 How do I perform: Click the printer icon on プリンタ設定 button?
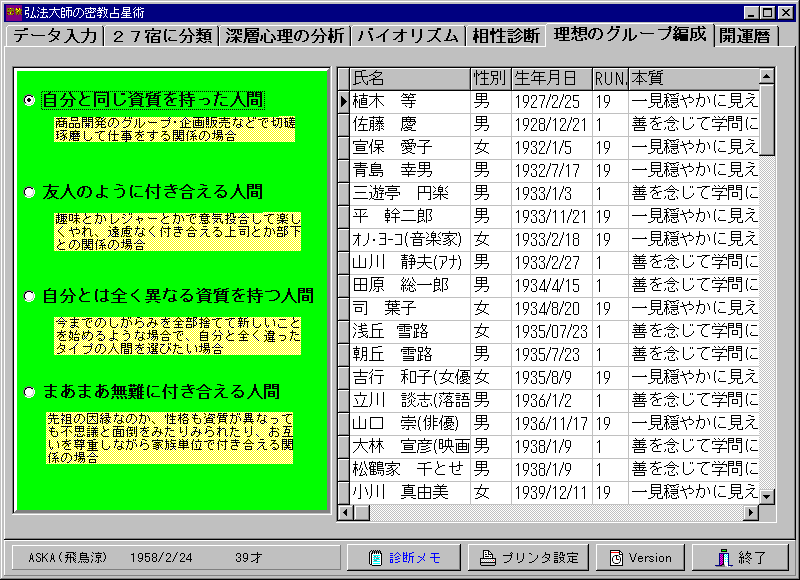(488, 558)
